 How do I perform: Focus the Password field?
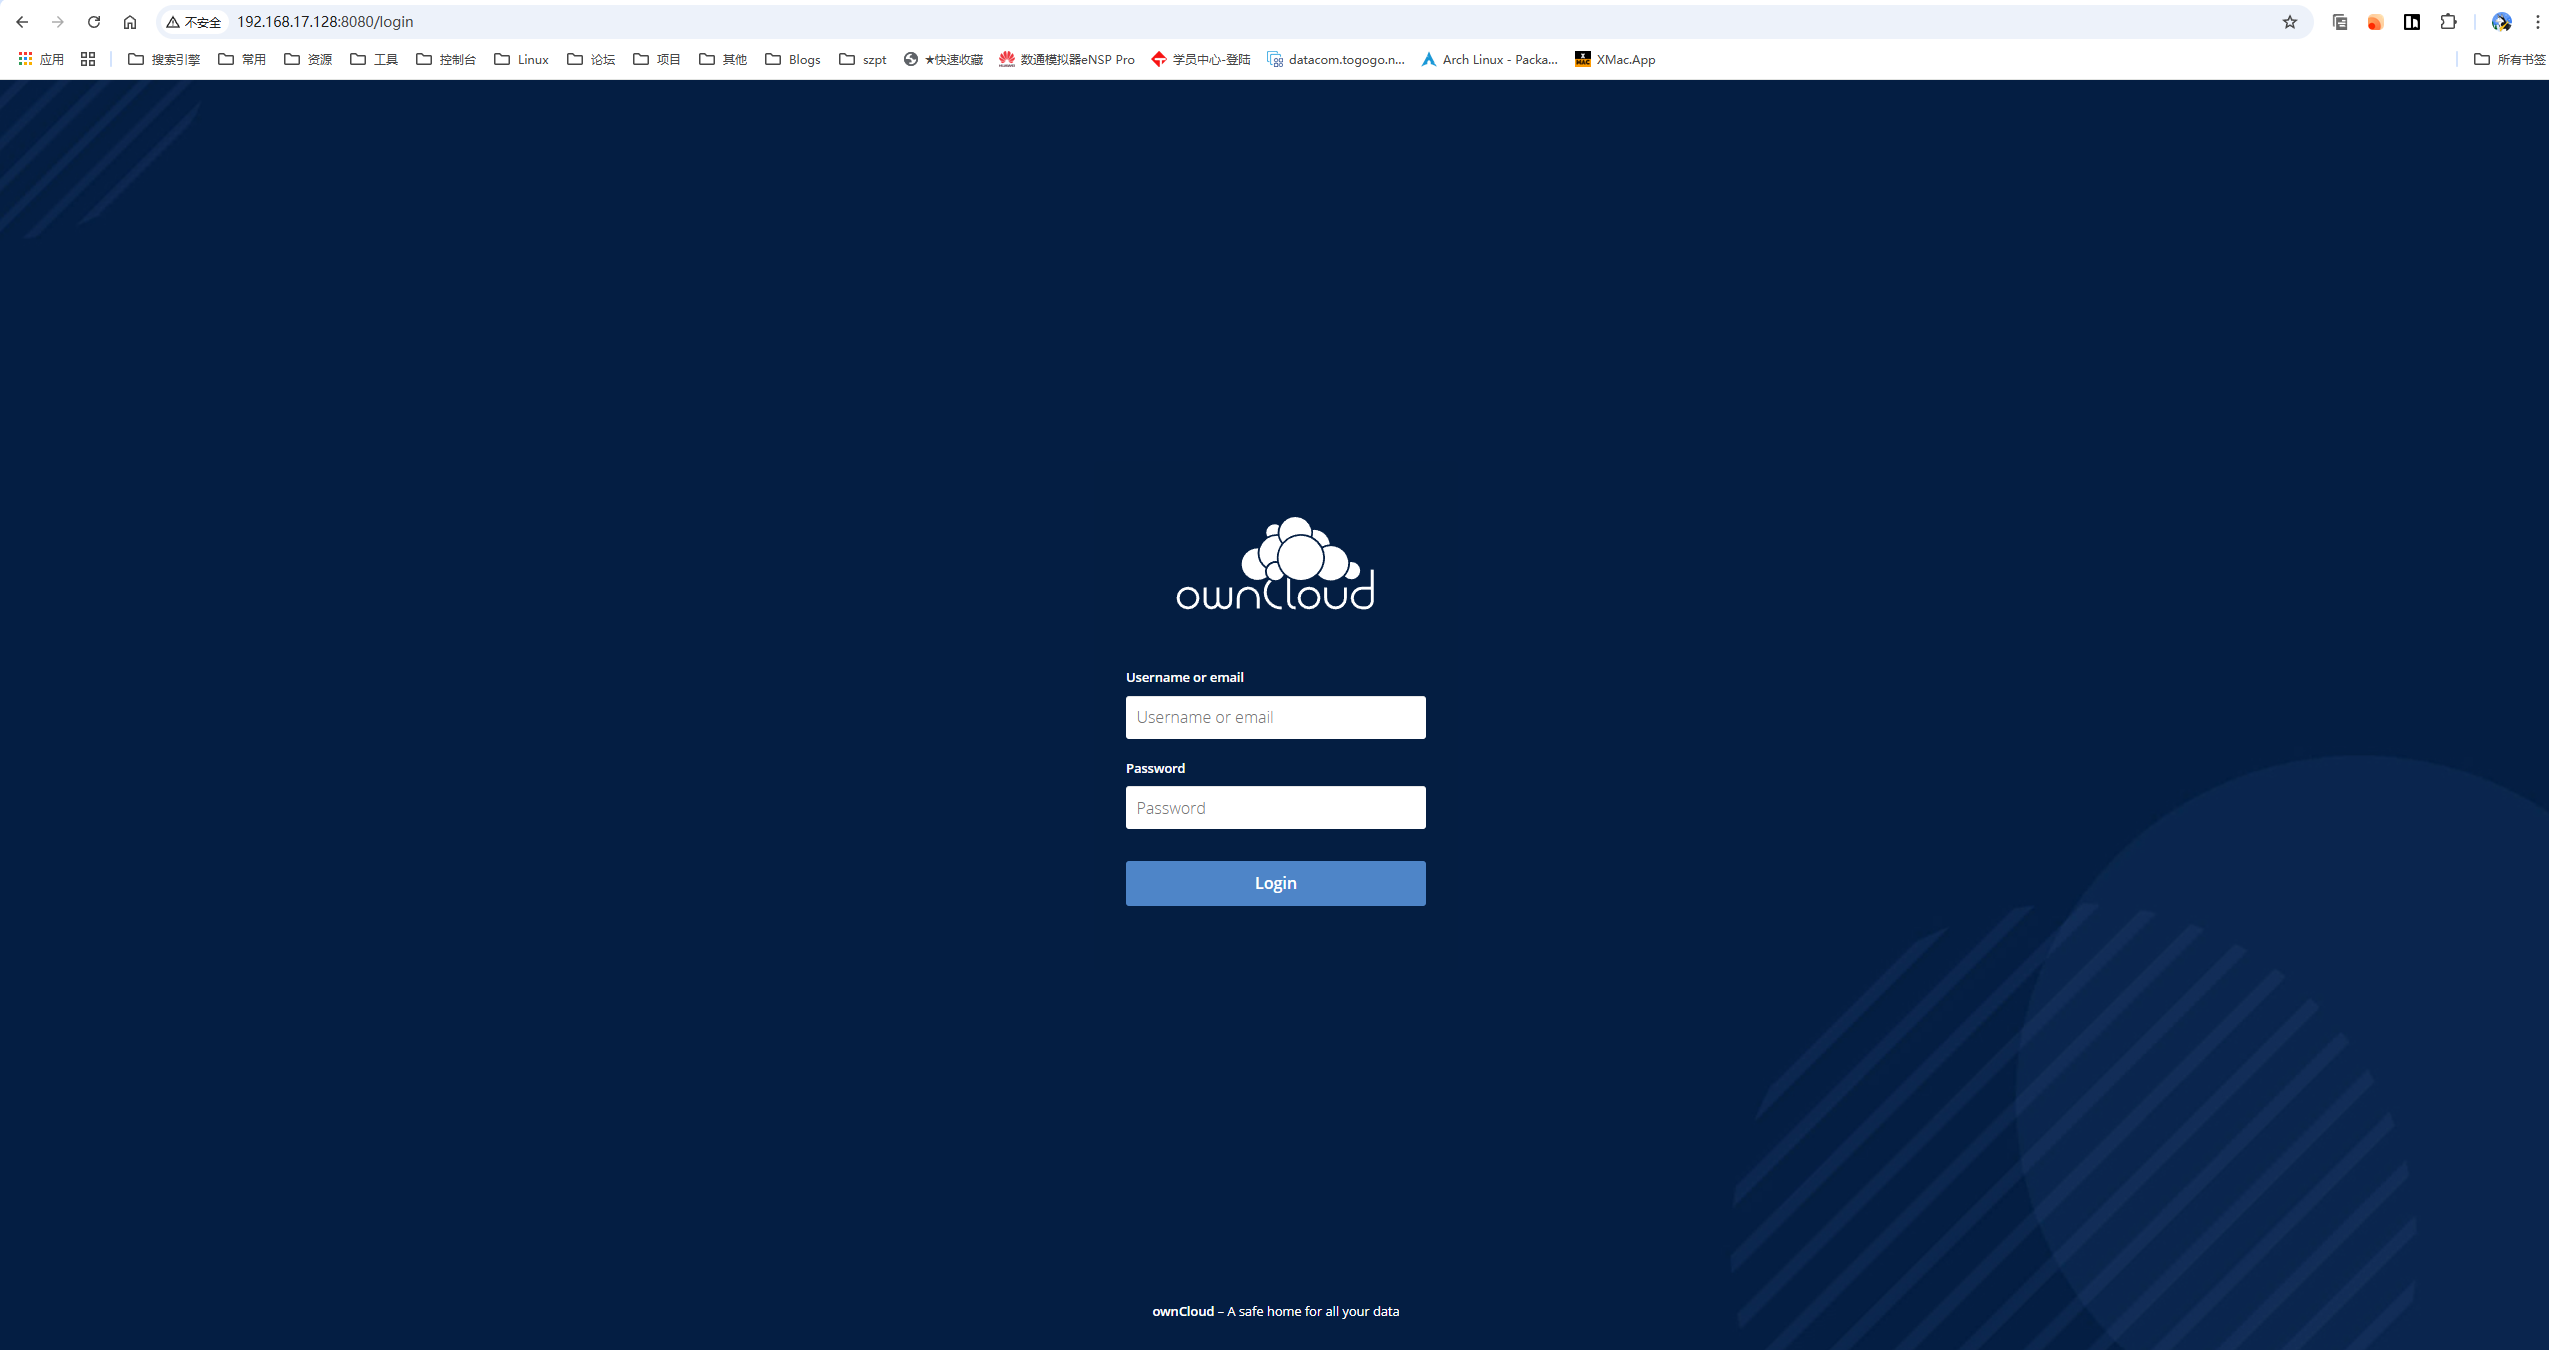1275,807
